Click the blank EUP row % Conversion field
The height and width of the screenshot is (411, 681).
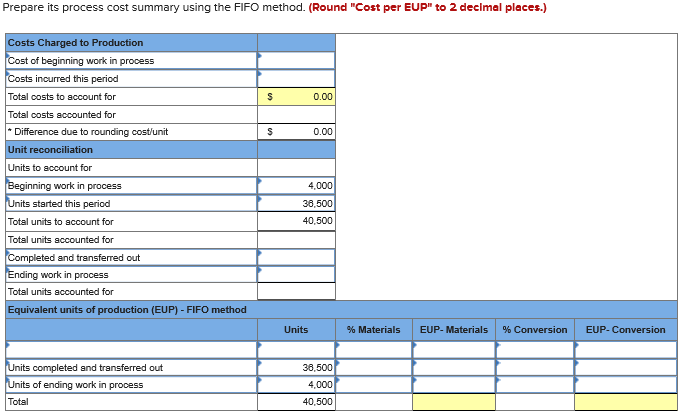535,350
